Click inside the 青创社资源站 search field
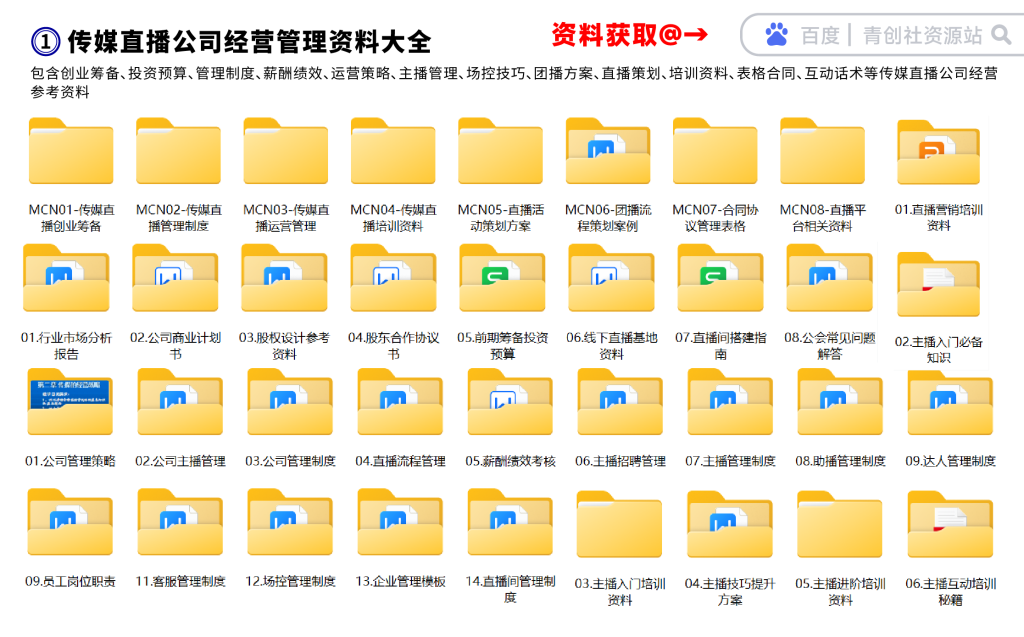The height and width of the screenshot is (637, 1024). (921, 36)
